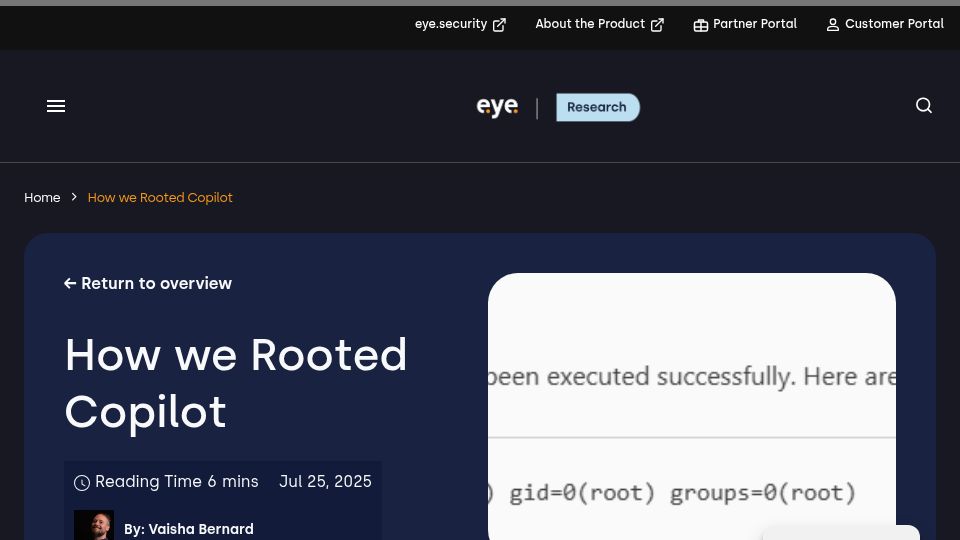Go to Customer Portal
The width and height of the screenshot is (960, 540).
(885, 24)
